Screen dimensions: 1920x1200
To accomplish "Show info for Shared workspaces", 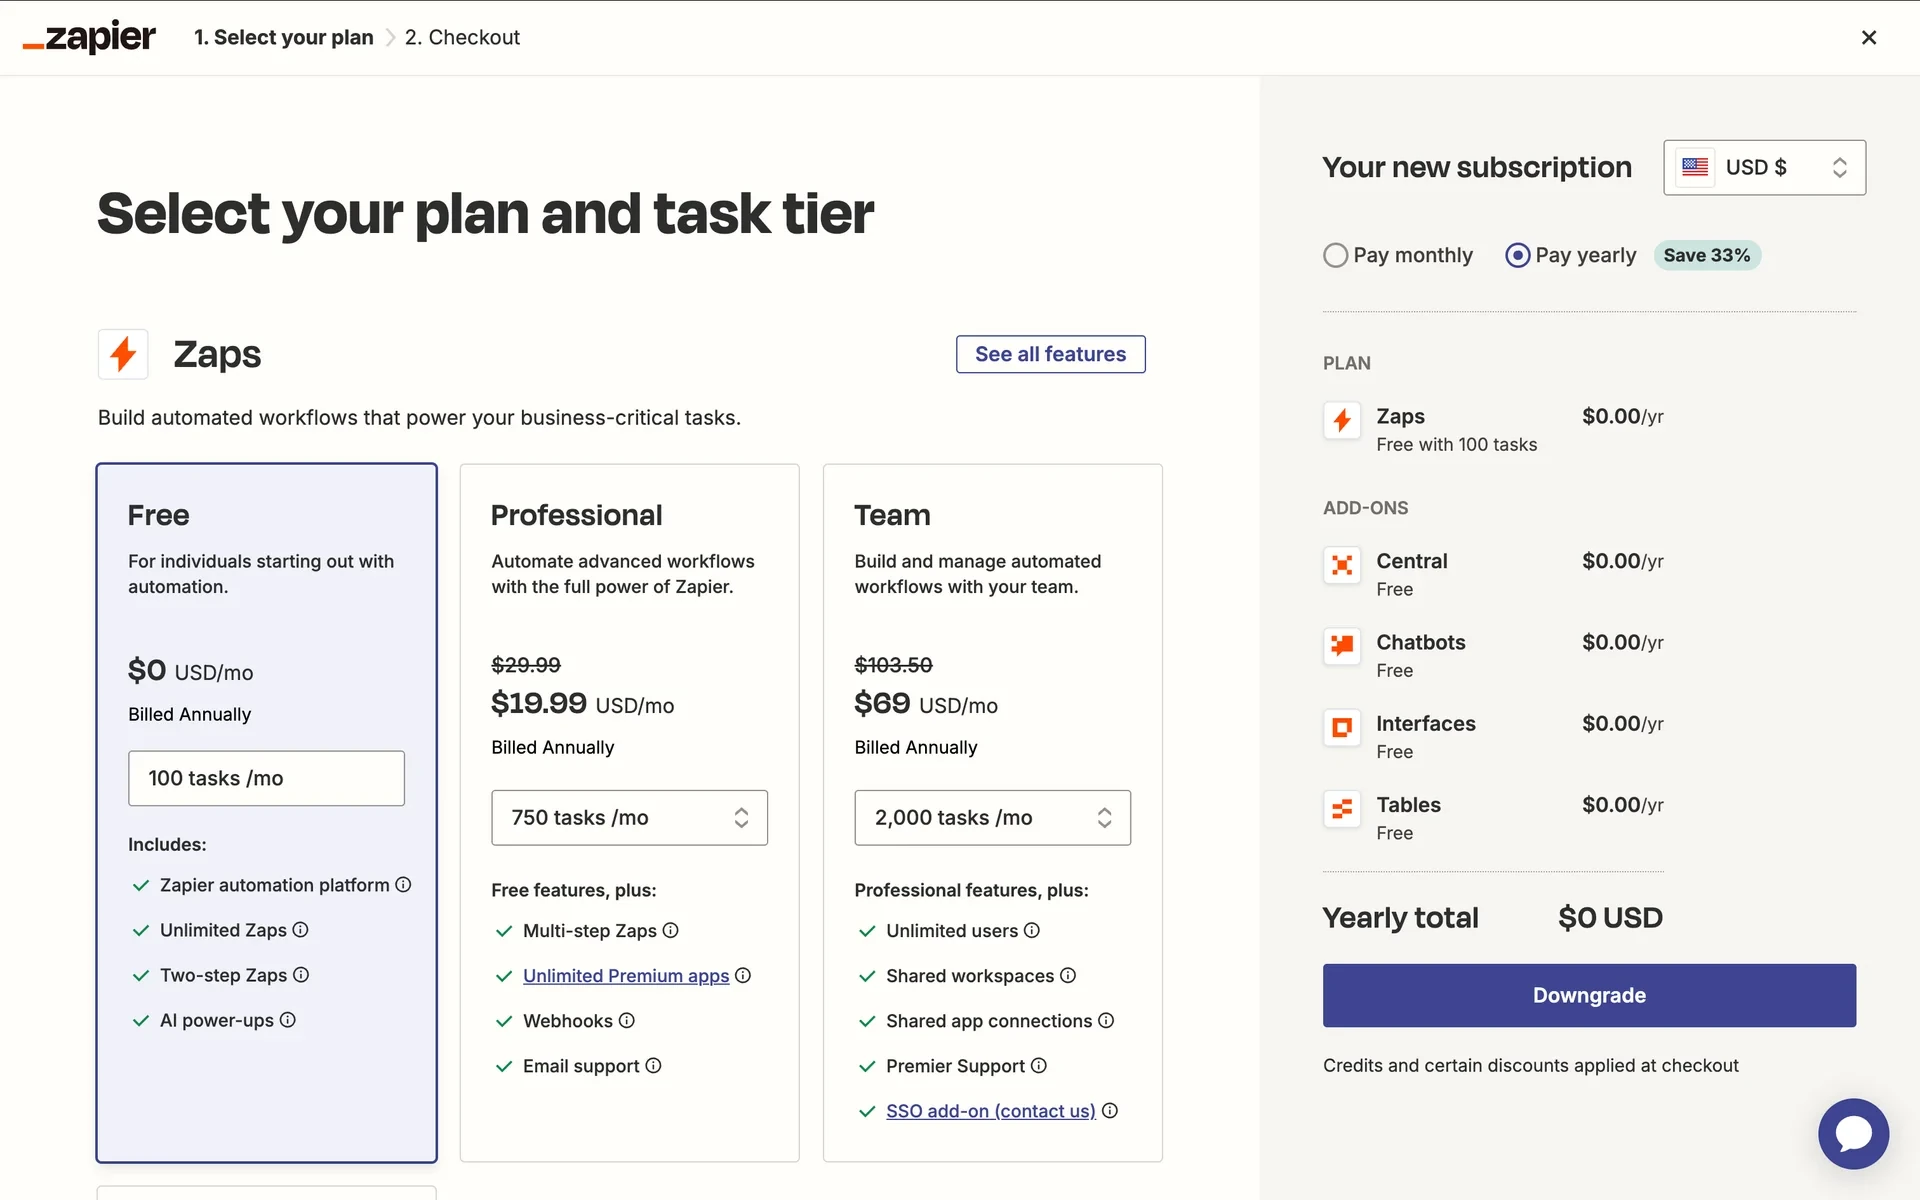I will 1068,975.
